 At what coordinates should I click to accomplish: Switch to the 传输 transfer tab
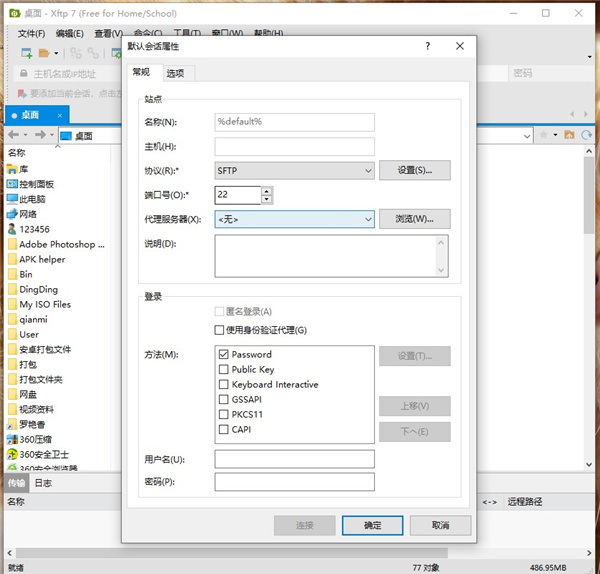click(x=16, y=483)
